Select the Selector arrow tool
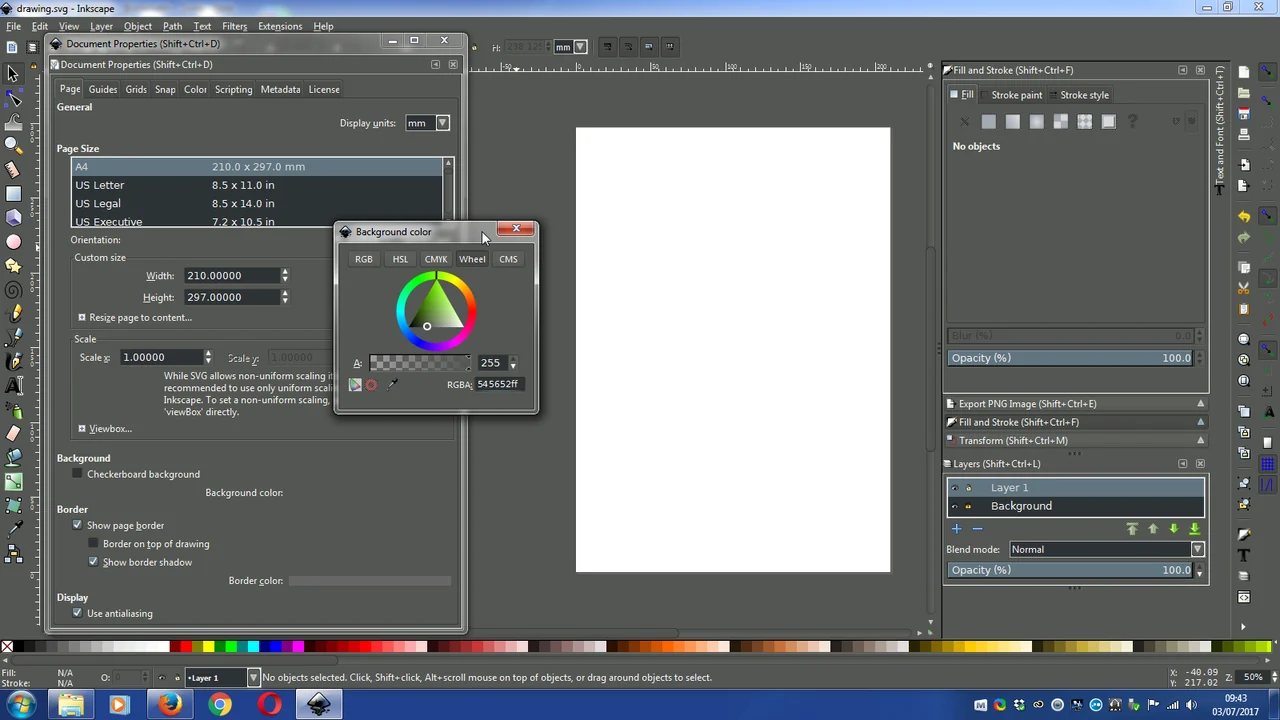This screenshot has height=720, width=1280. coord(13,74)
